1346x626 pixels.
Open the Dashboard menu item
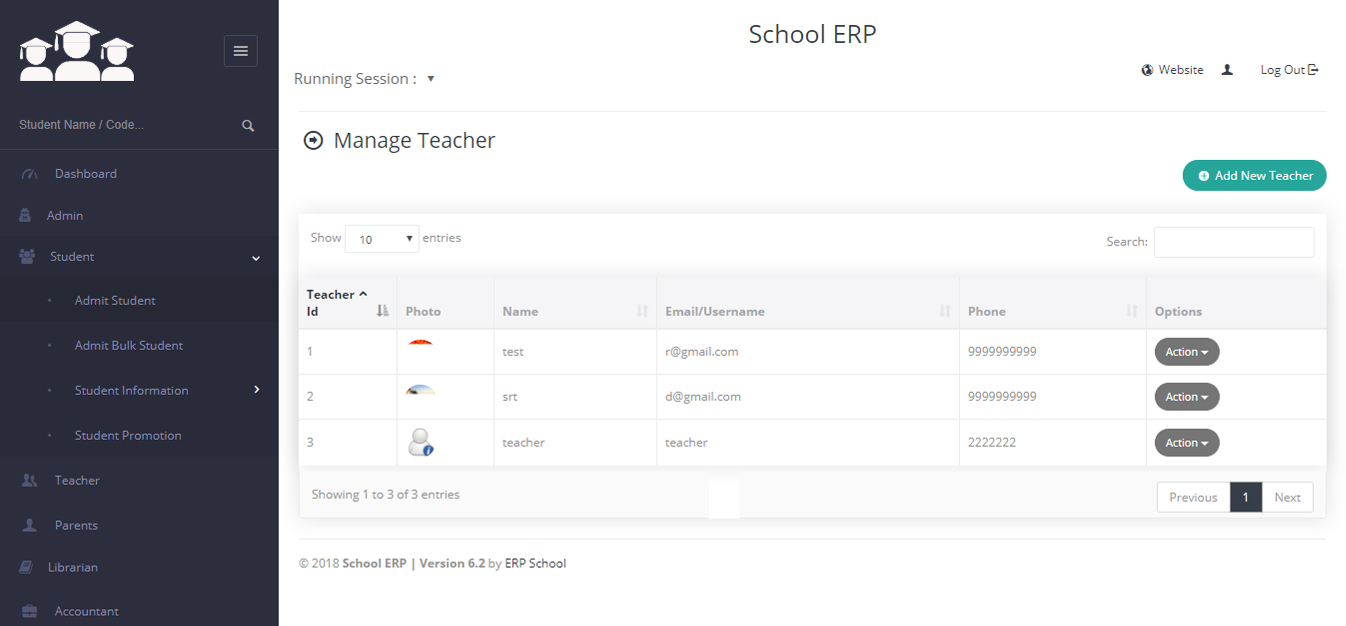85,174
